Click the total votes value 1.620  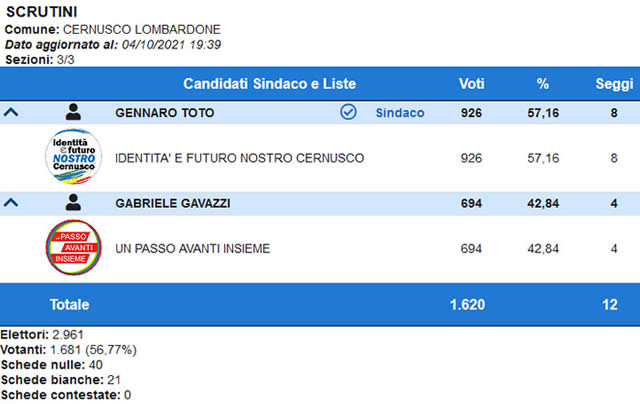coord(467,304)
